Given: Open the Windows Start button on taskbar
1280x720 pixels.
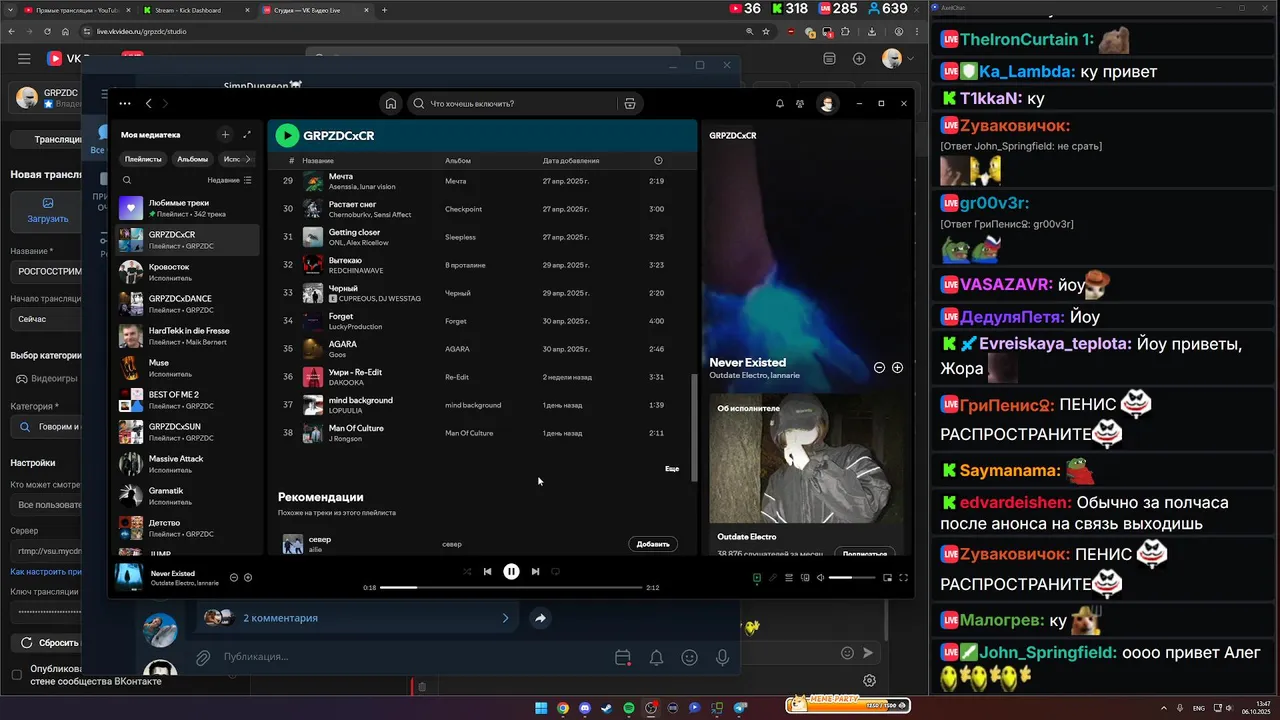Looking at the screenshot, I should tap(541, 708).
